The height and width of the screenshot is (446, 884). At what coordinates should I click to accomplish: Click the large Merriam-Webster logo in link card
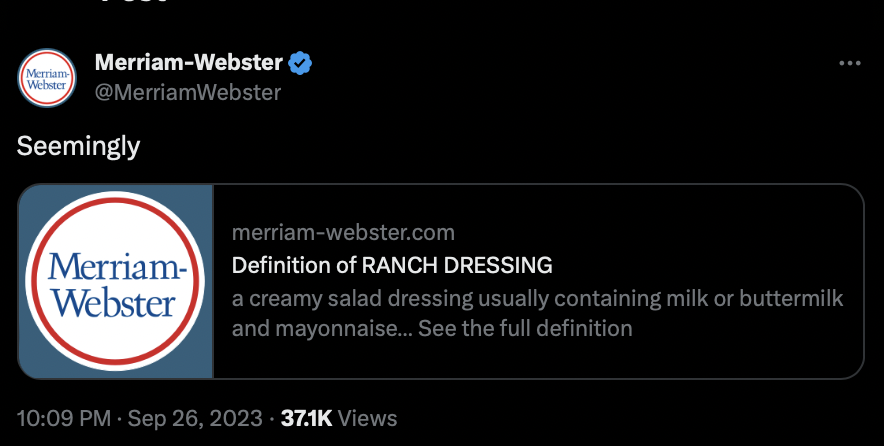115,281
